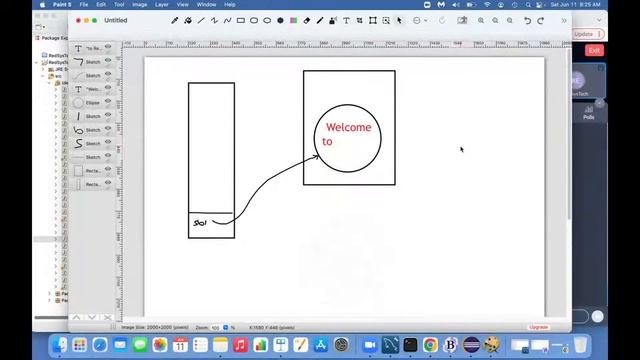Move selected layer down arrow

pyautogui.click(x=92, y=317)
